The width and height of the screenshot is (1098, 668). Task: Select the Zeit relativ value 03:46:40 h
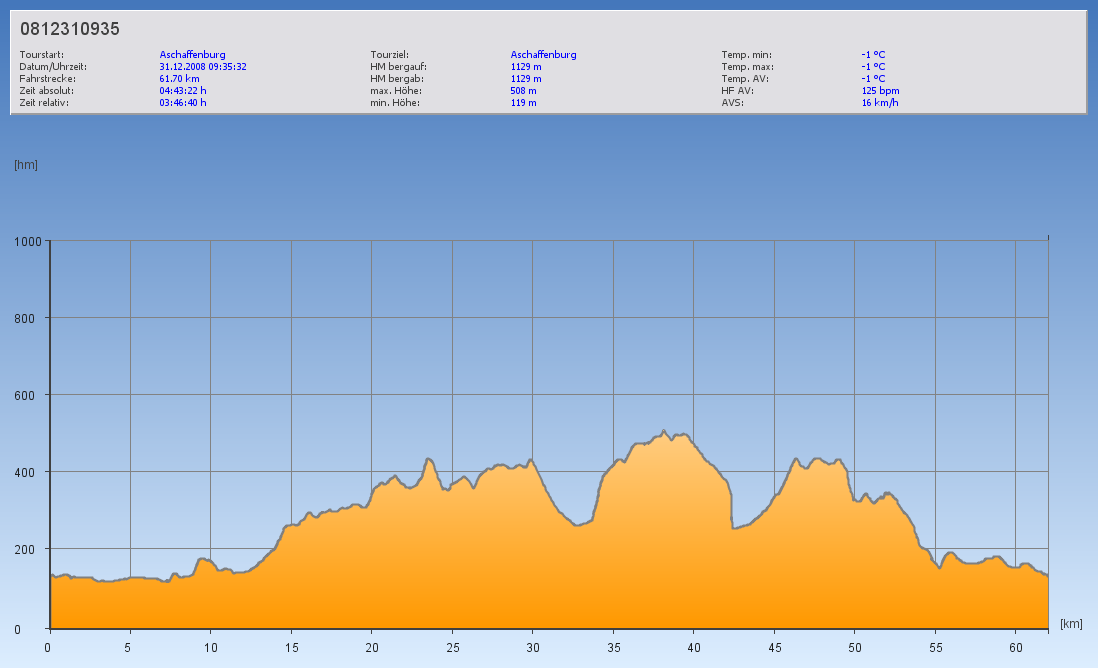point(183,102)
